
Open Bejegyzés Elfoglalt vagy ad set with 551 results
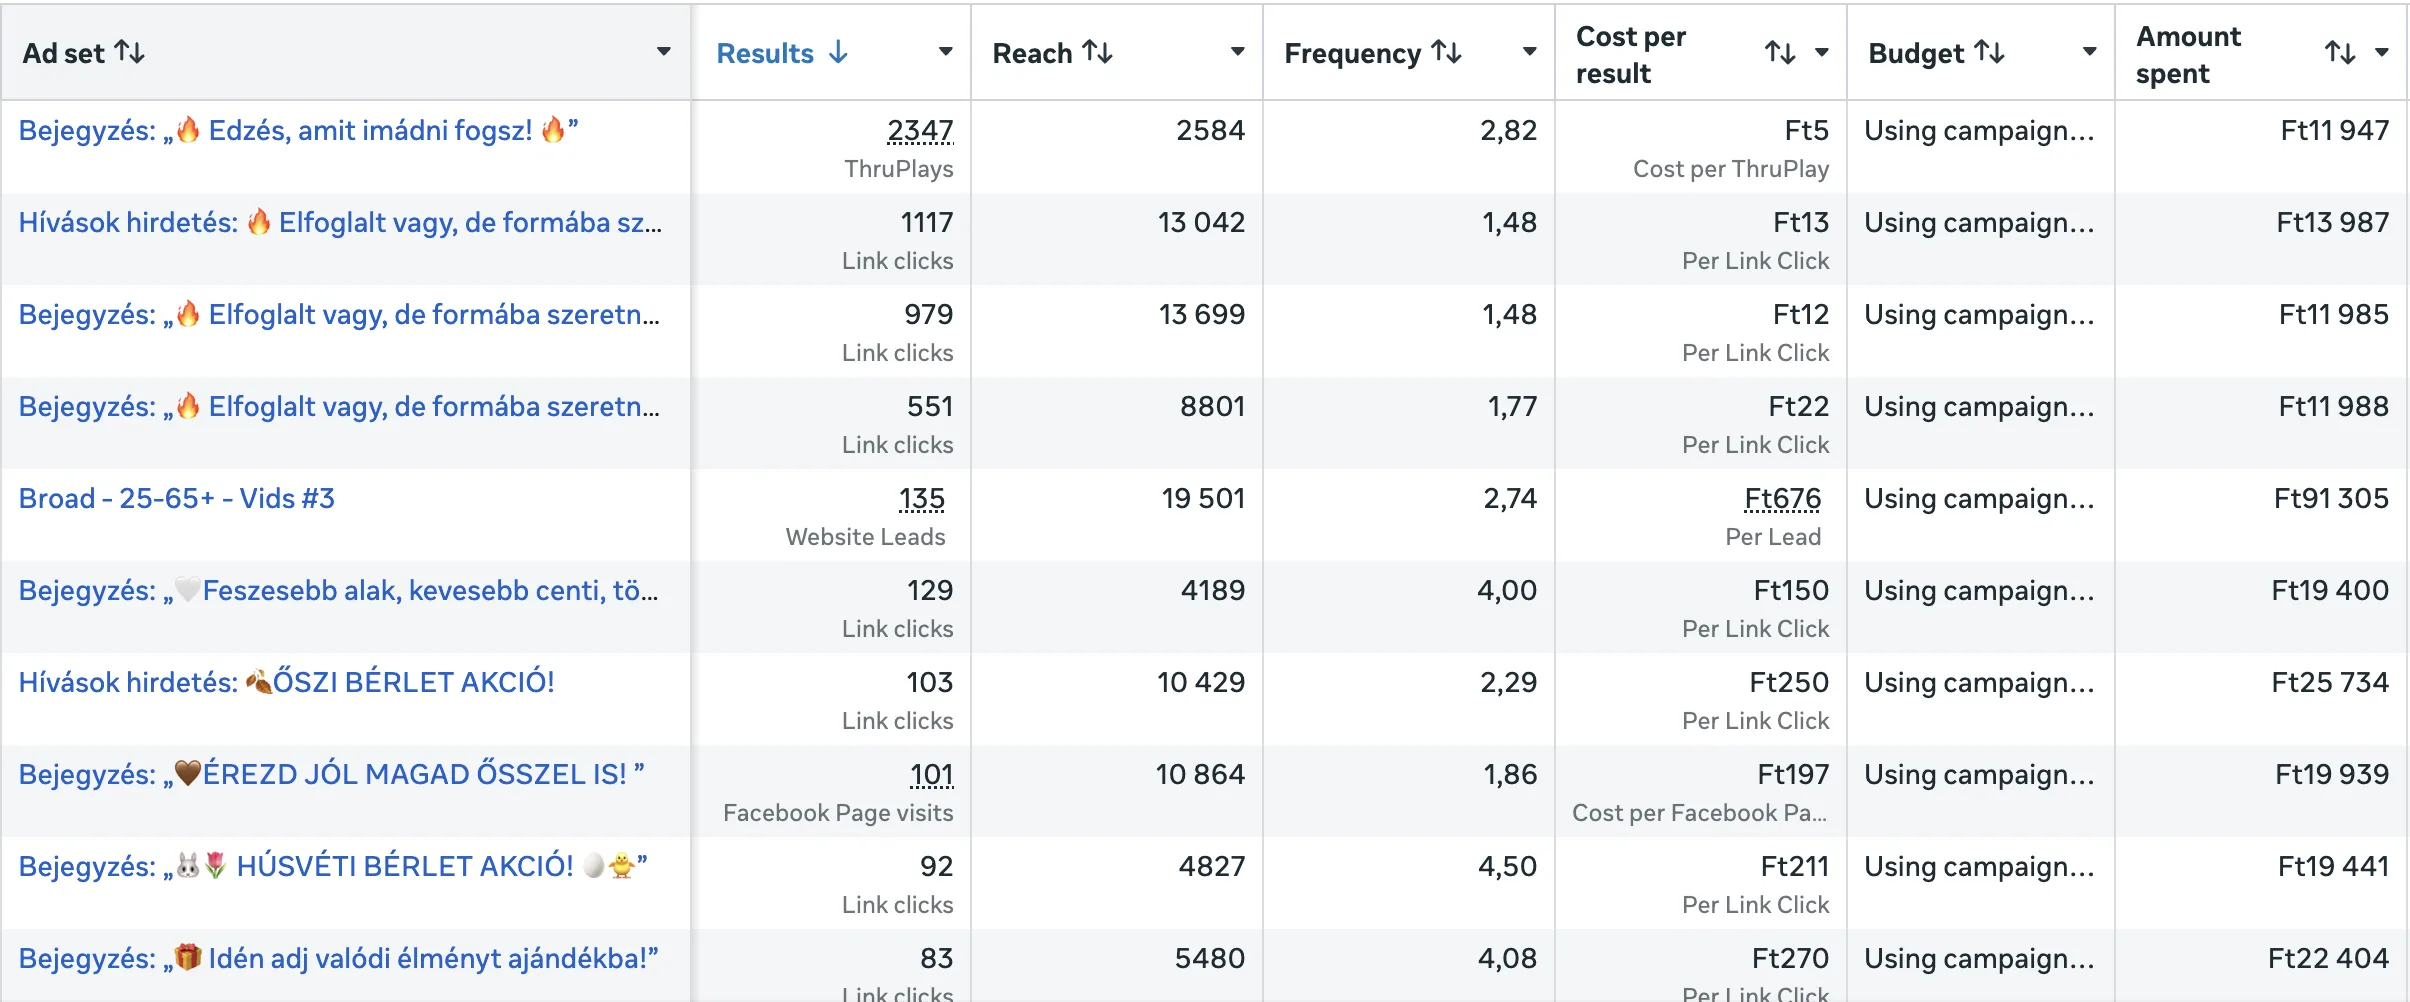[x=339, y=407]
